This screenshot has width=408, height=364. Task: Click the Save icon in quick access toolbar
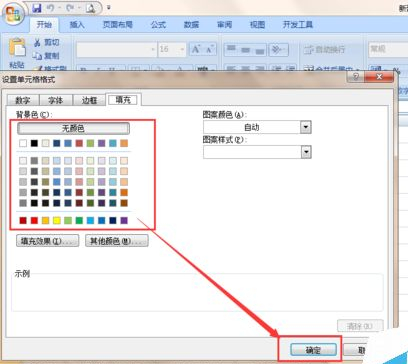pyautogui.click(x=37, y=8)
